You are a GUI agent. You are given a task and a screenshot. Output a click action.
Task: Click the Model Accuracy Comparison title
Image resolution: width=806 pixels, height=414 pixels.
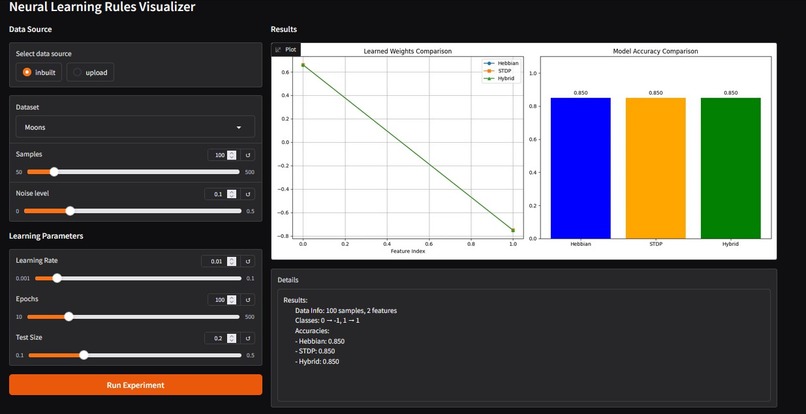[655, 51]
